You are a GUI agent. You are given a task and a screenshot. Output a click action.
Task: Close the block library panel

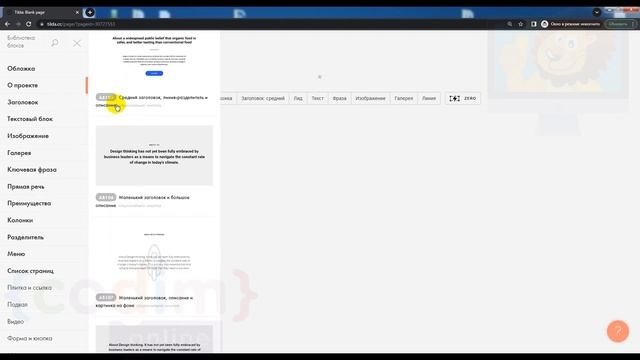point(77,43)
